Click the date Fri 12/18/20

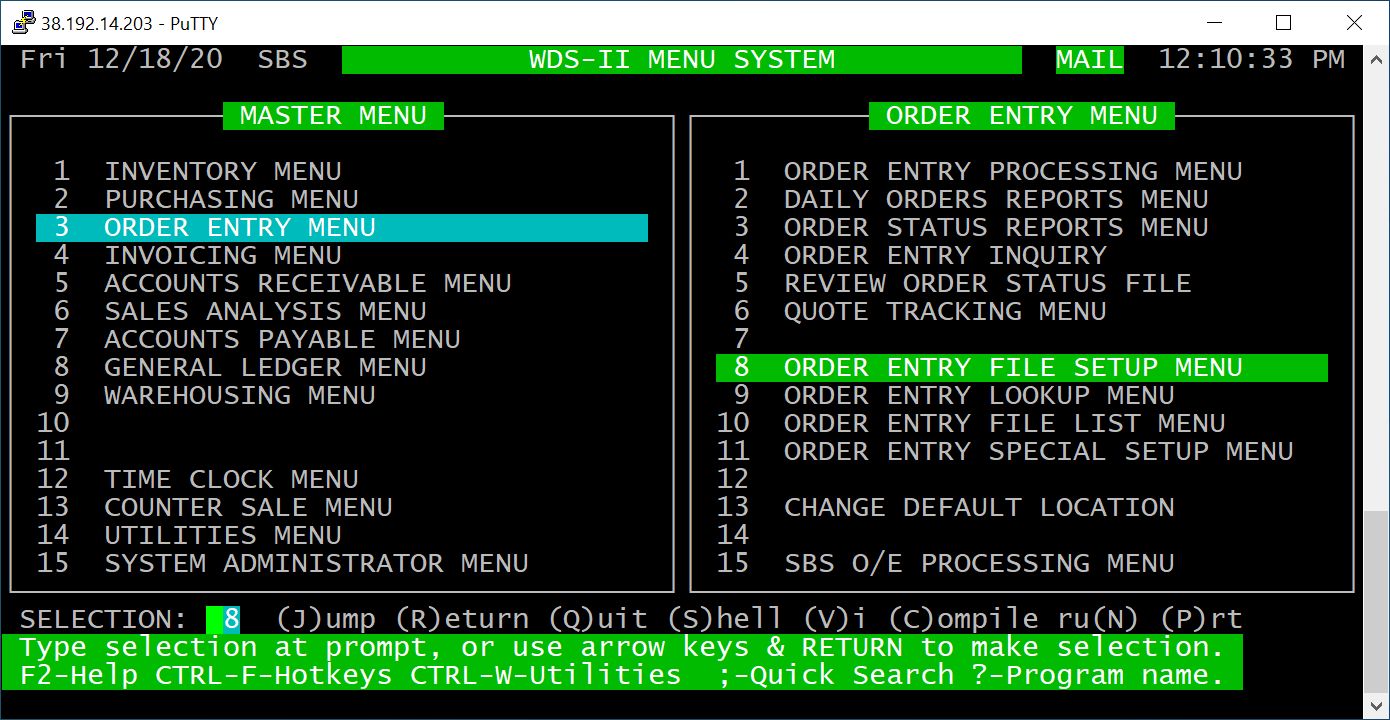click(x=121, y=59)
